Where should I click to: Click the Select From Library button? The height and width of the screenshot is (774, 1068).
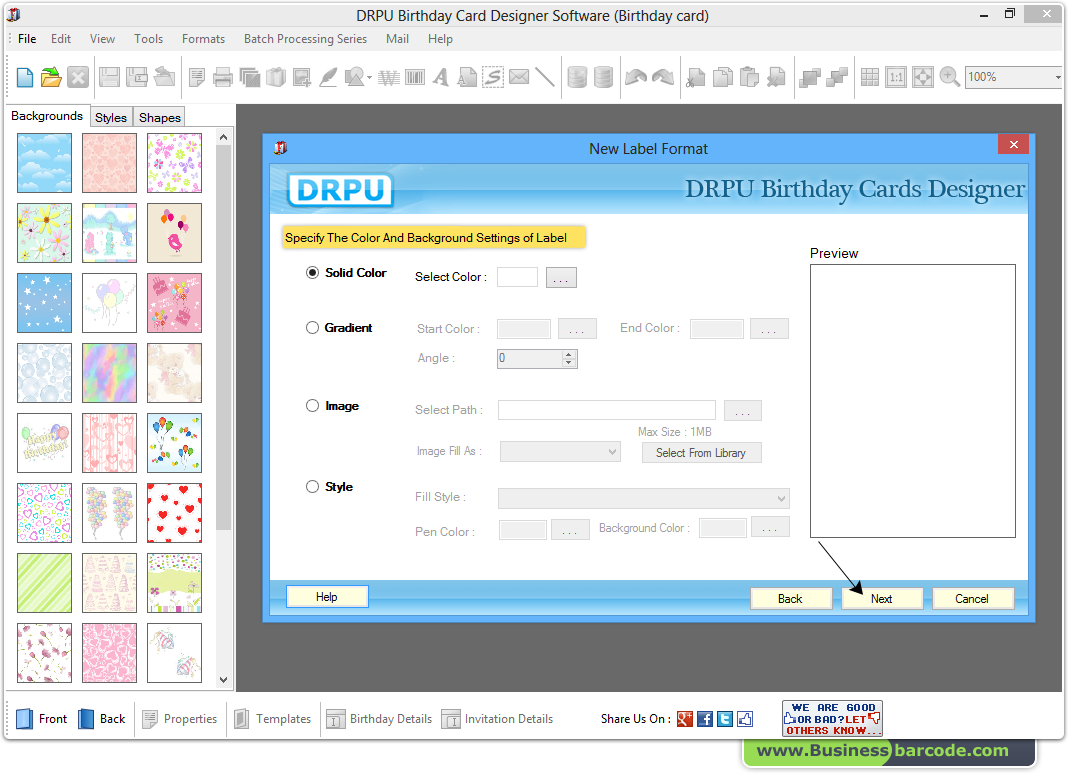[701, 452]
